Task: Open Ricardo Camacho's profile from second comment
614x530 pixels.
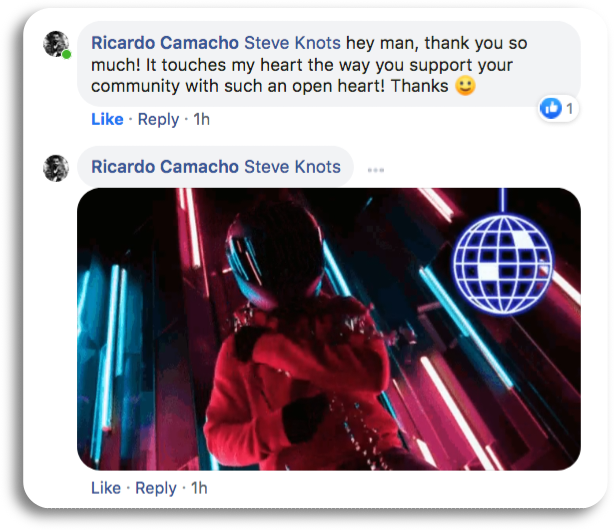Action: click(165, 167)
